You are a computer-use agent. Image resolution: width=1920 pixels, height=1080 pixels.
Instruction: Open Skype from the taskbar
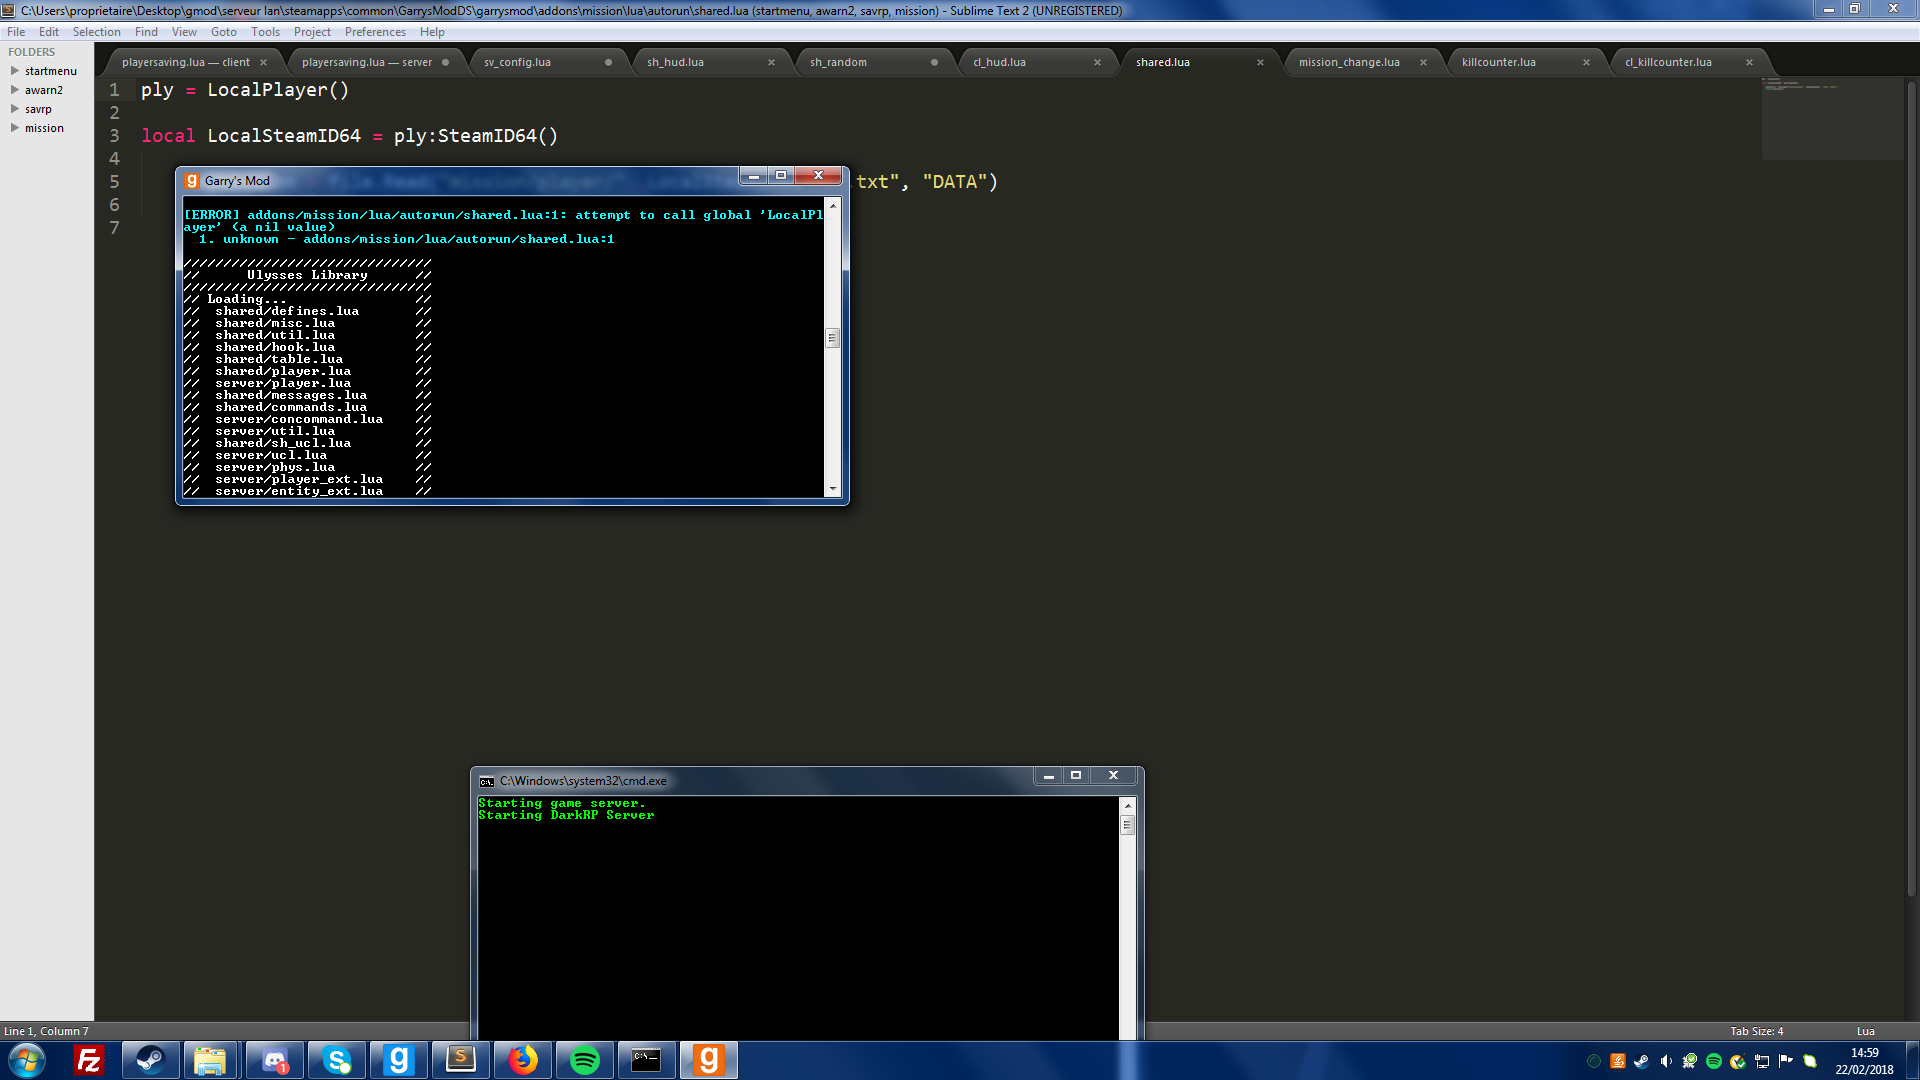[x=337, y=1060]
